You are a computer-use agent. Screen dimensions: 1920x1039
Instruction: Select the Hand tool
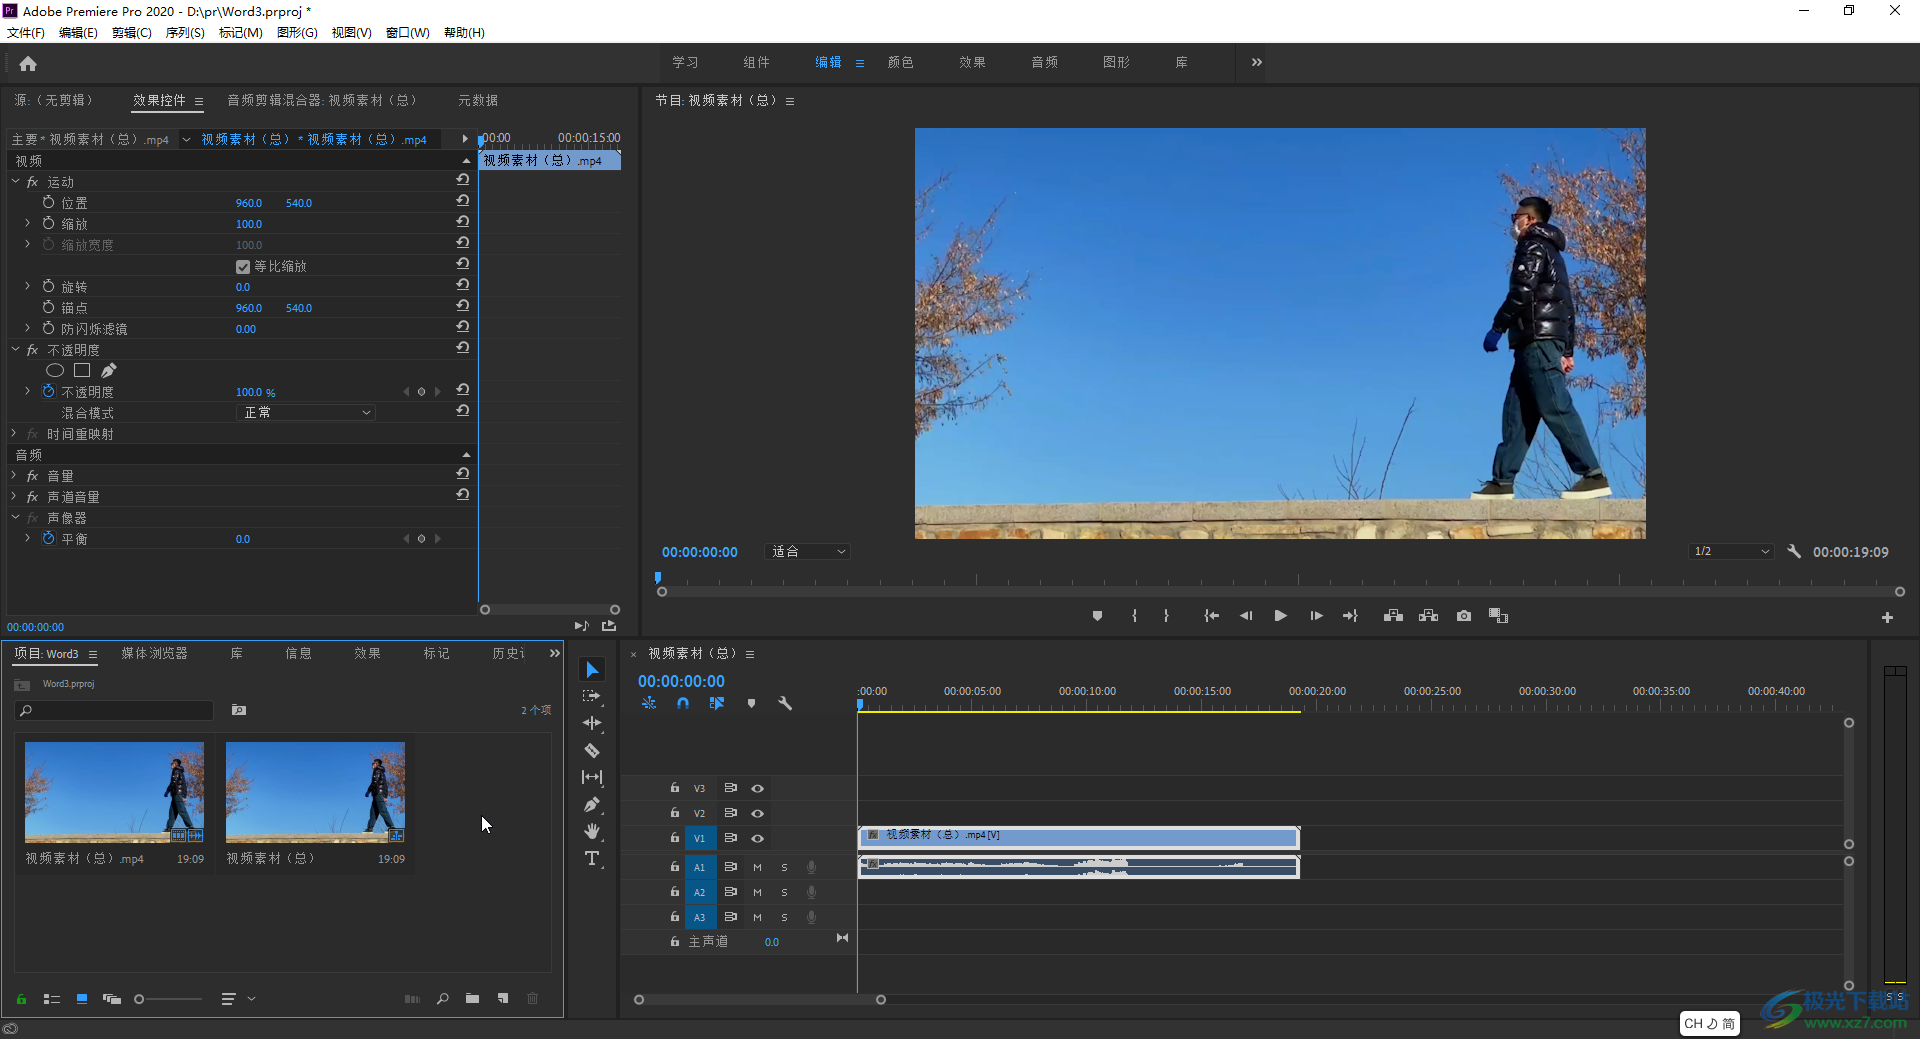coord(592,831)
